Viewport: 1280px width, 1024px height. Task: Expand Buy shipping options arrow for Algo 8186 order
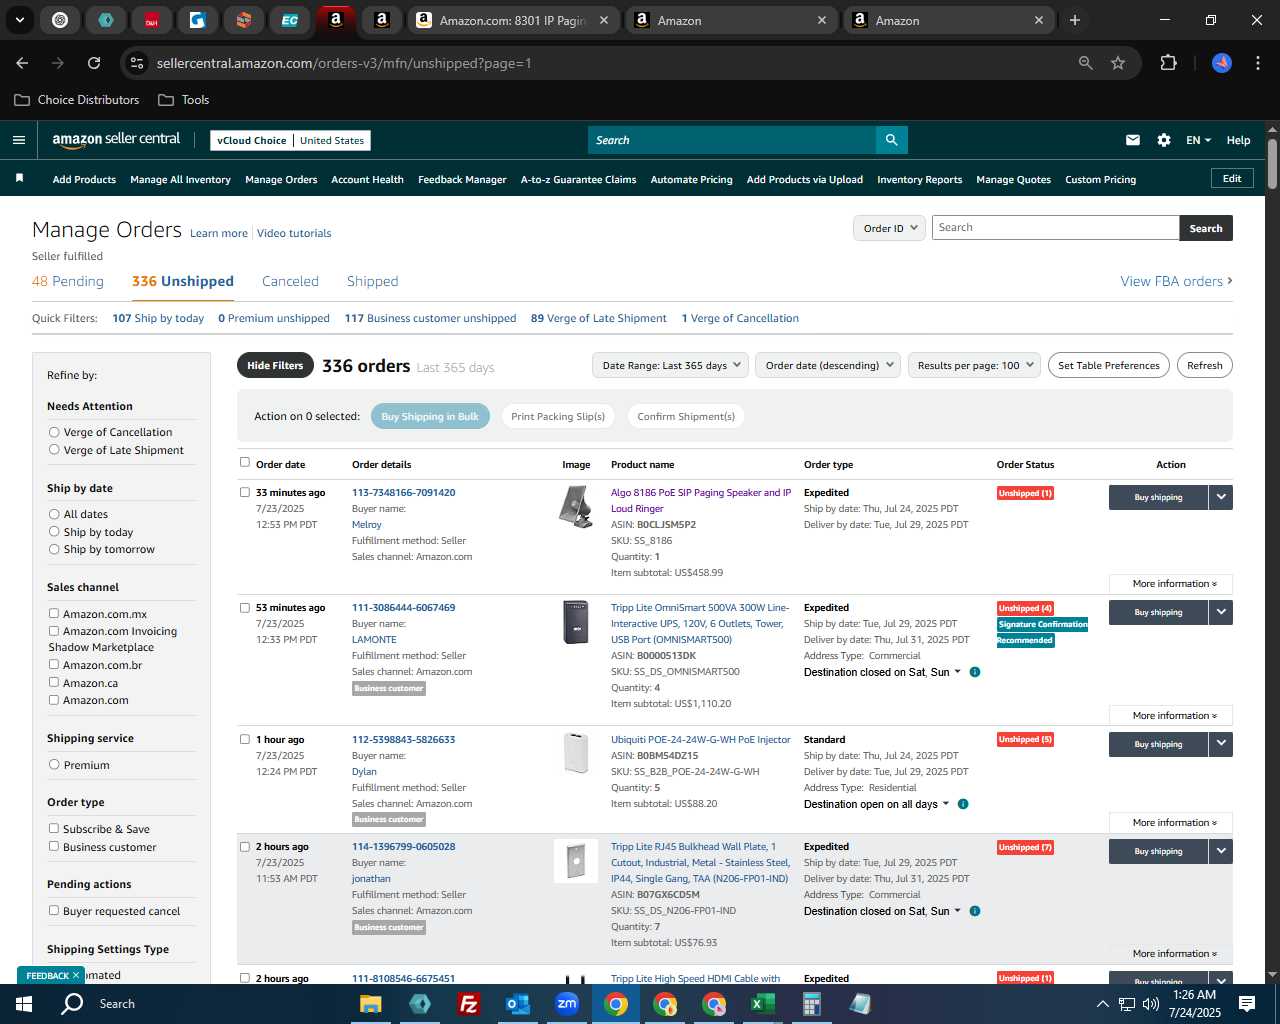click(1221, 497)
